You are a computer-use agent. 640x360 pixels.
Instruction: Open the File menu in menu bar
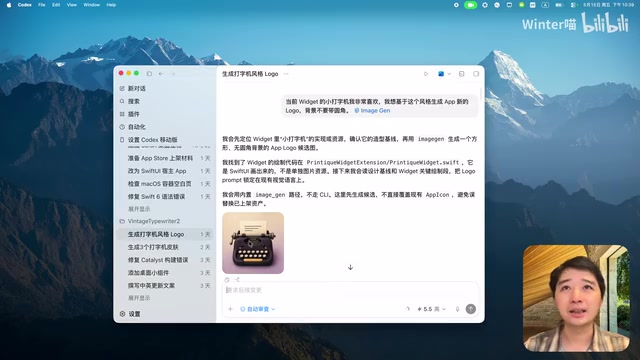(42, 5)
